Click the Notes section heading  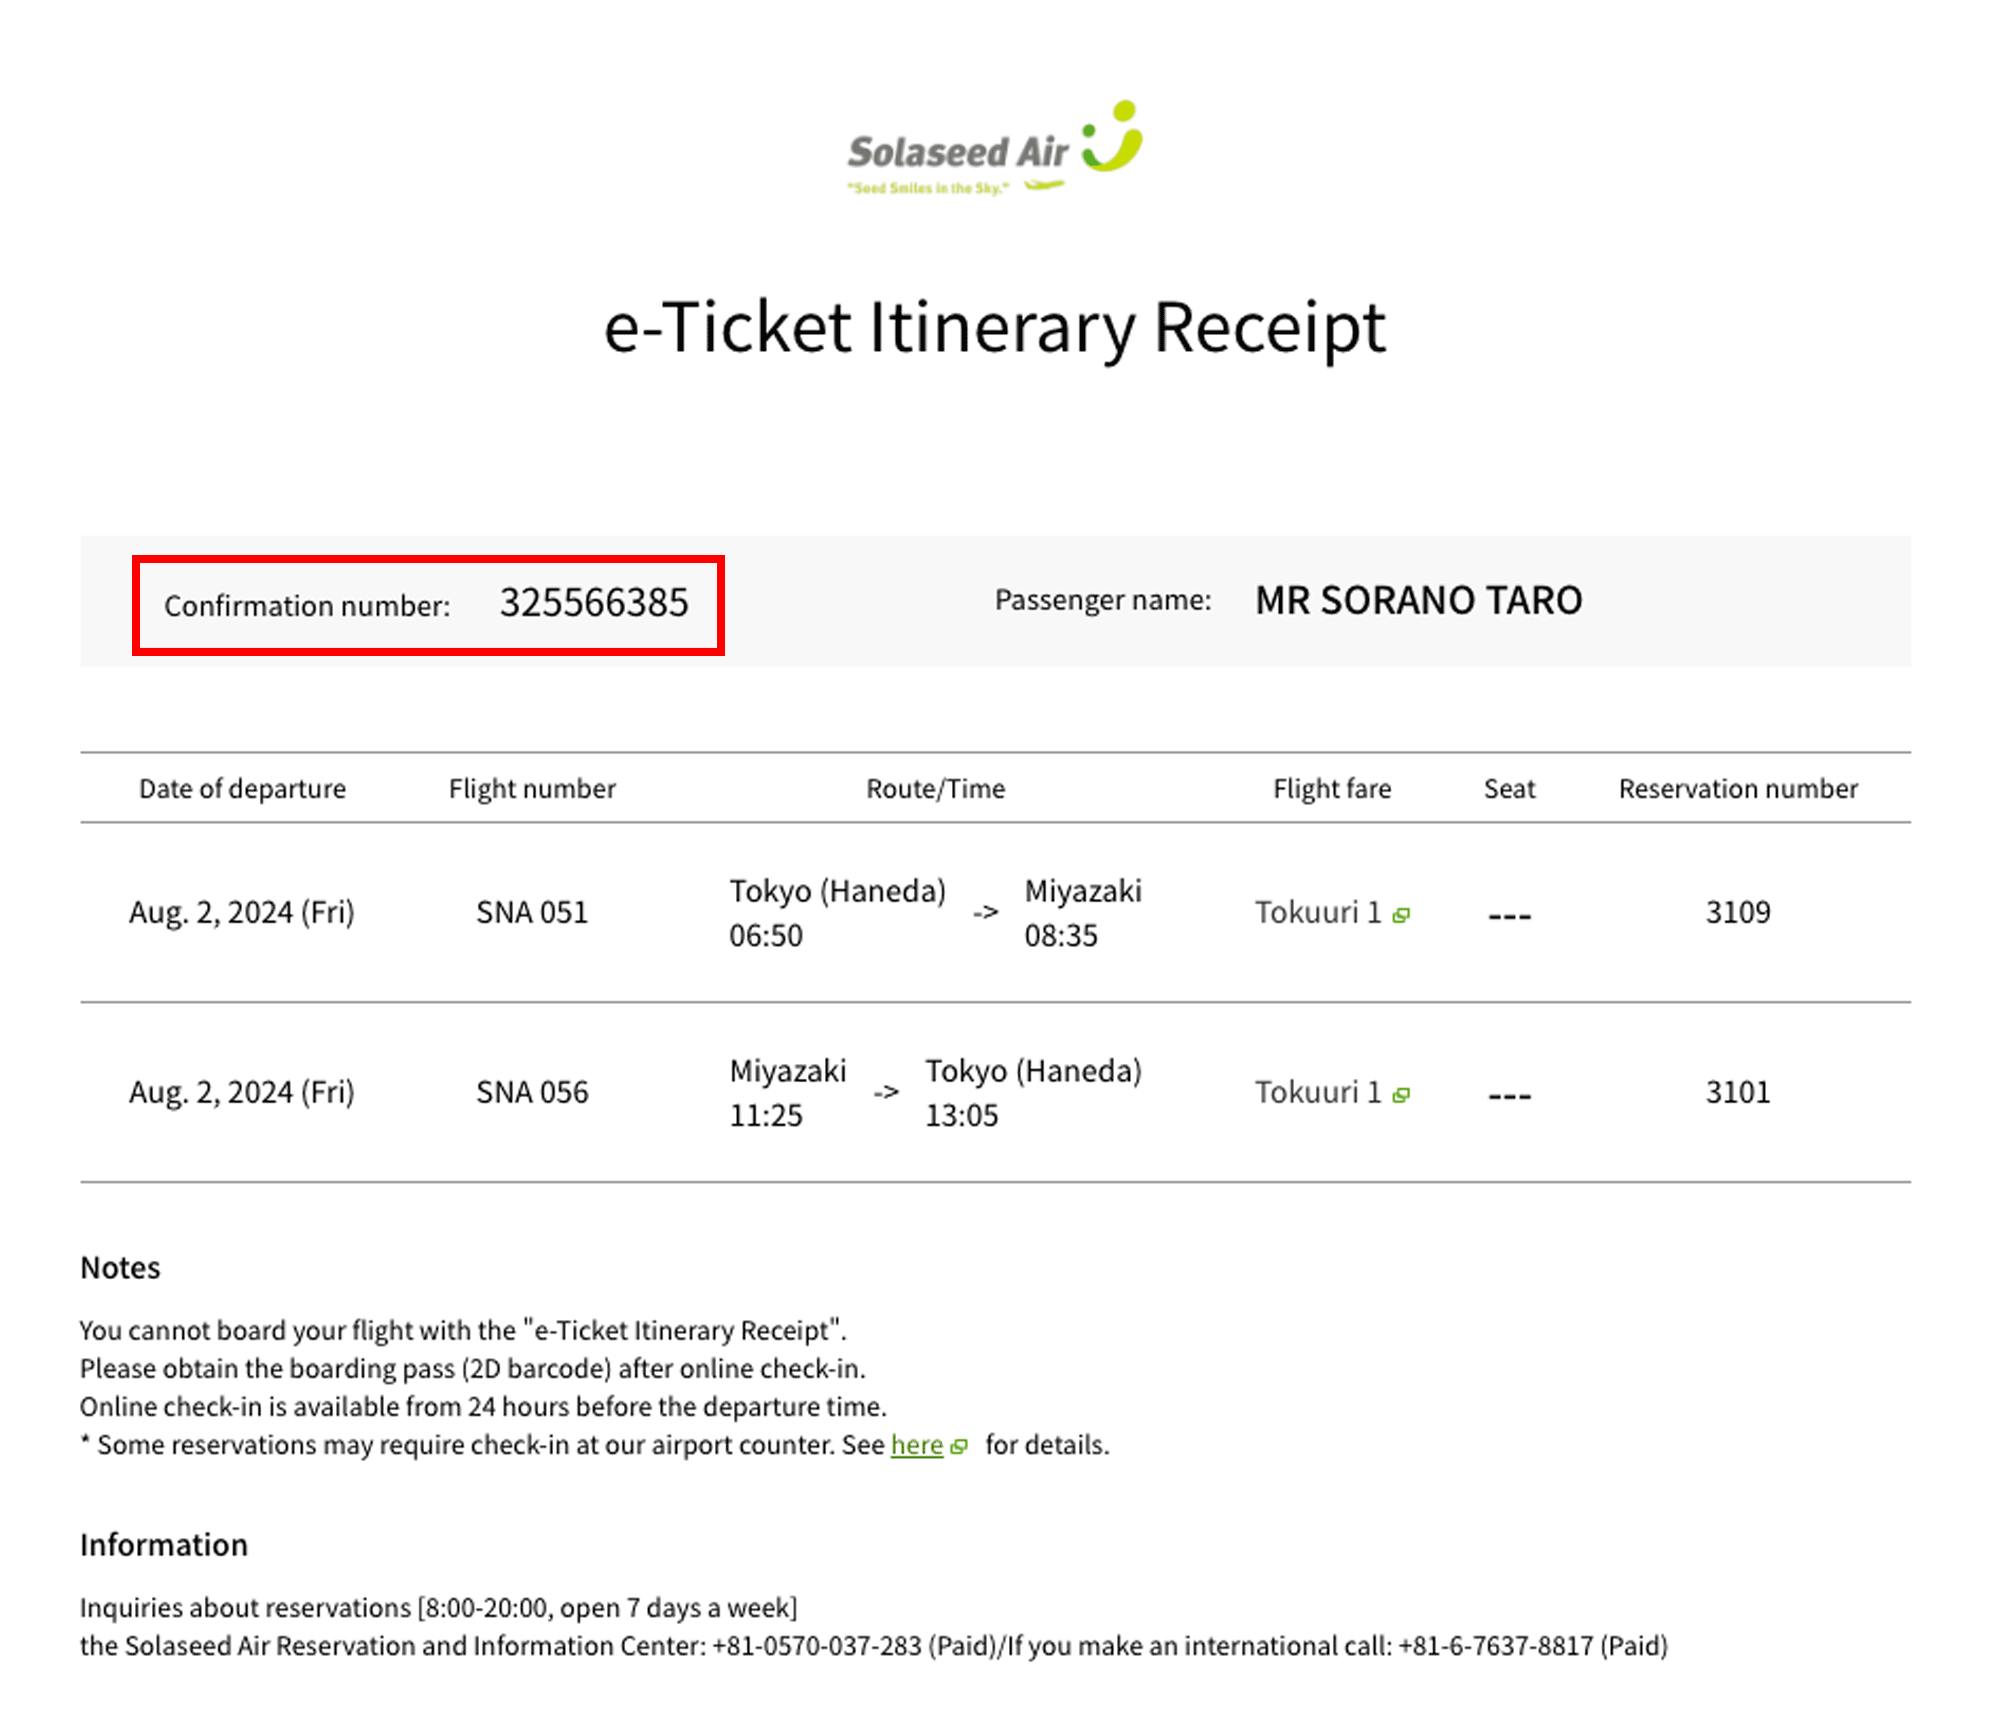[x=120, y=1268]
